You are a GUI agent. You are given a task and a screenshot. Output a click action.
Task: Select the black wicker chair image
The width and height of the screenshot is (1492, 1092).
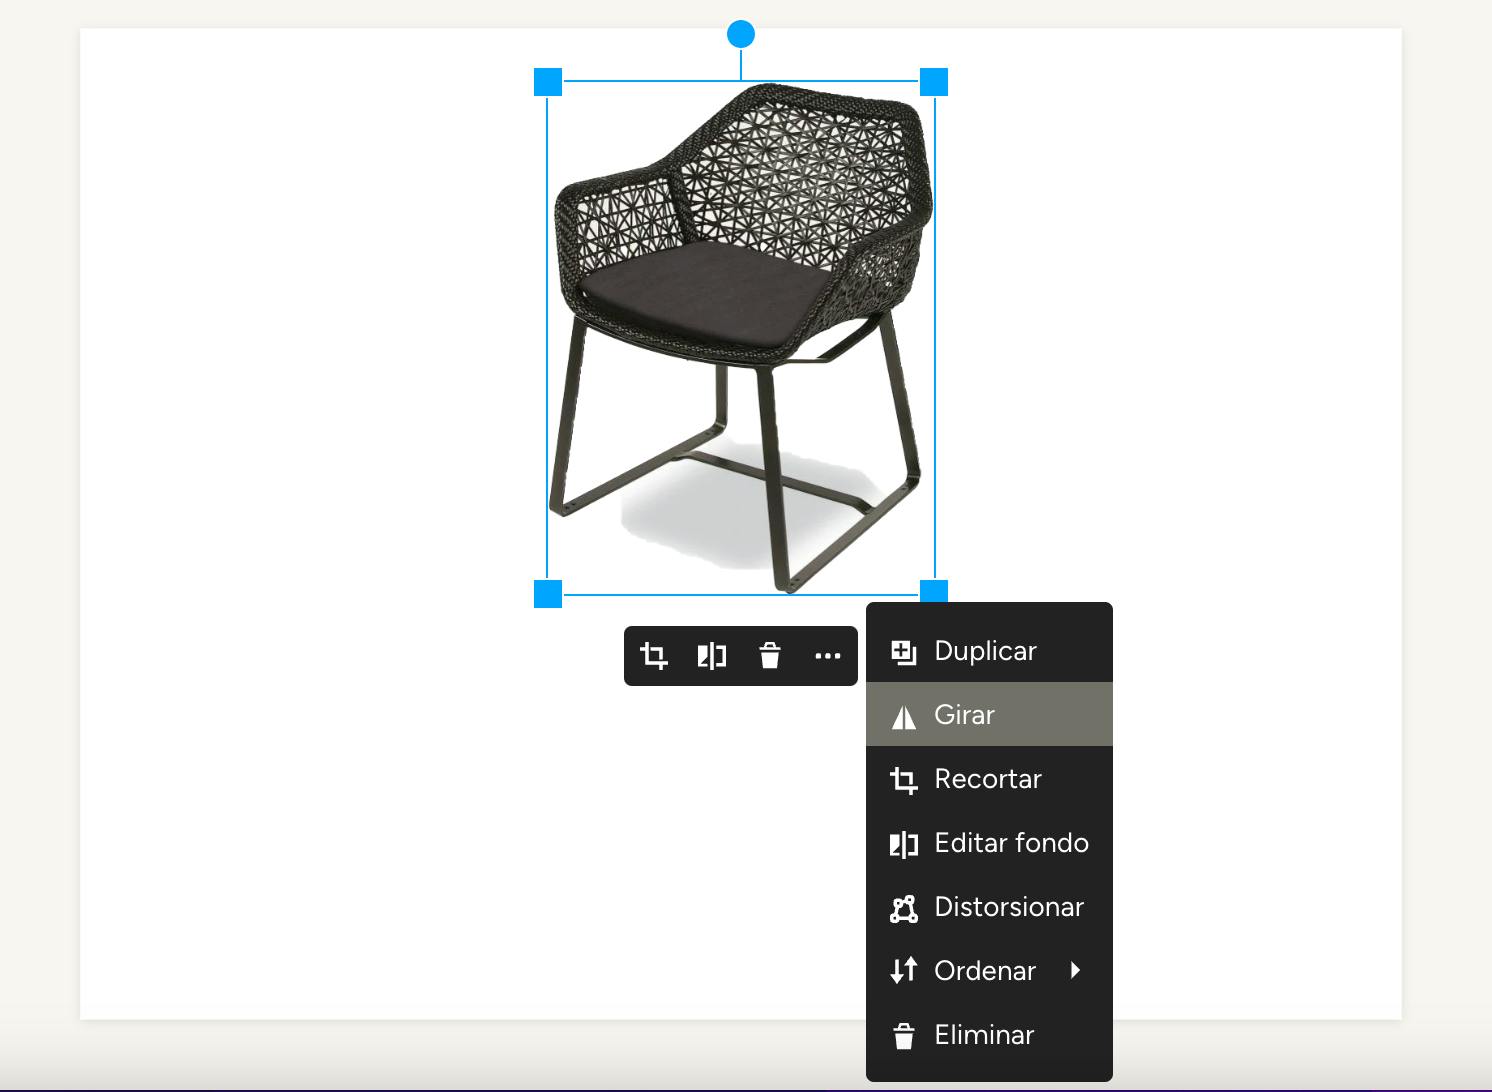pos(740,300)
